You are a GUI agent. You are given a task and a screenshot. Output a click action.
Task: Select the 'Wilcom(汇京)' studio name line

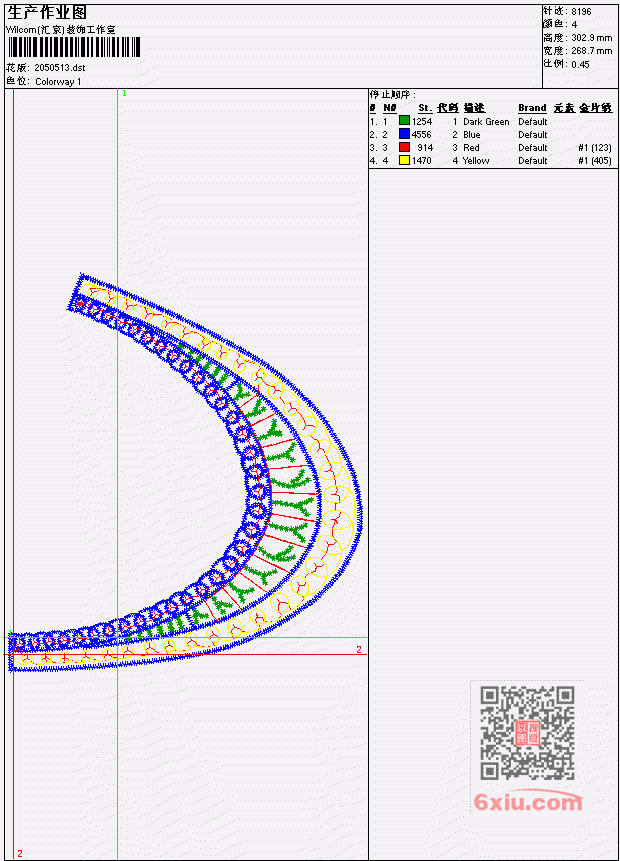click(x=61, y=30)
